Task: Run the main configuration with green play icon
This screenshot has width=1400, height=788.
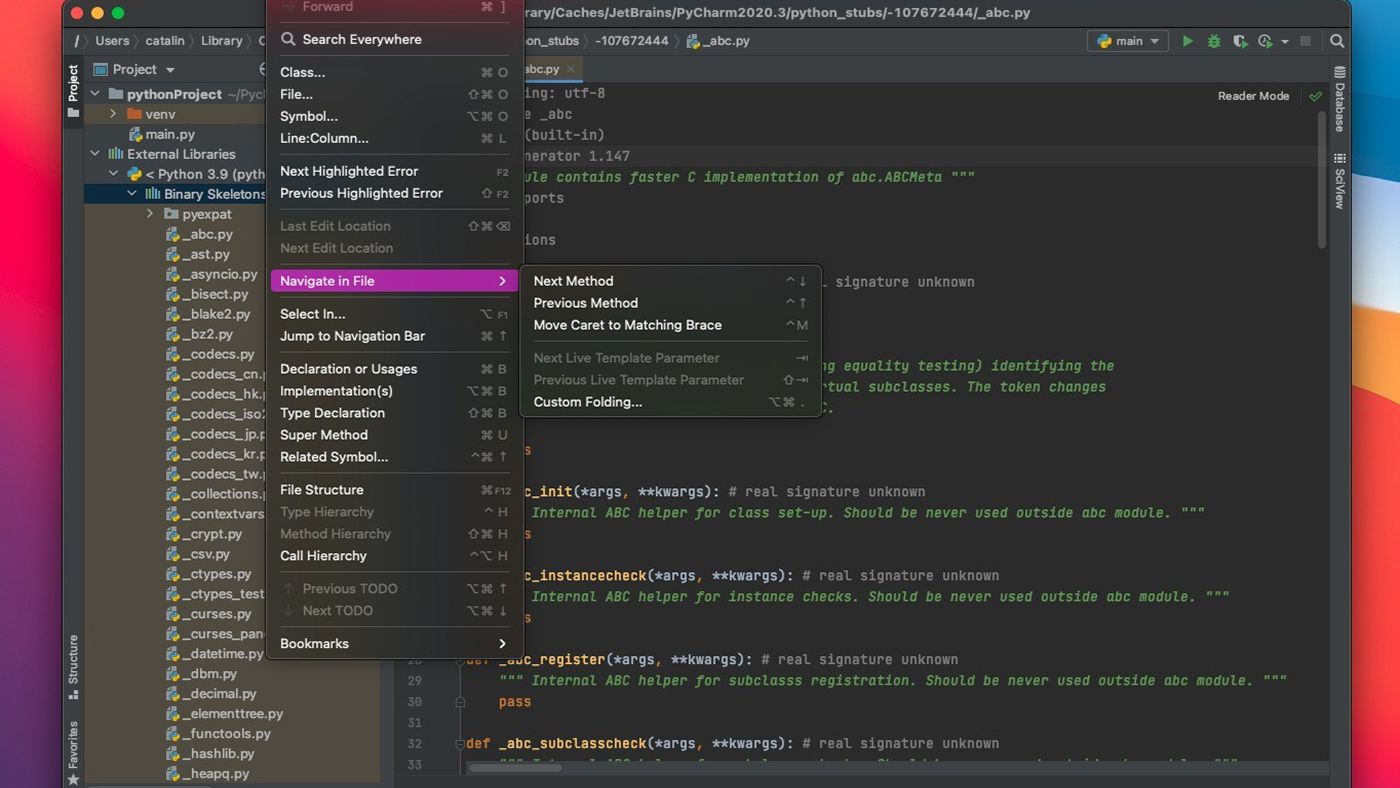Action: pyautogui.click(x=1187, y=41)
